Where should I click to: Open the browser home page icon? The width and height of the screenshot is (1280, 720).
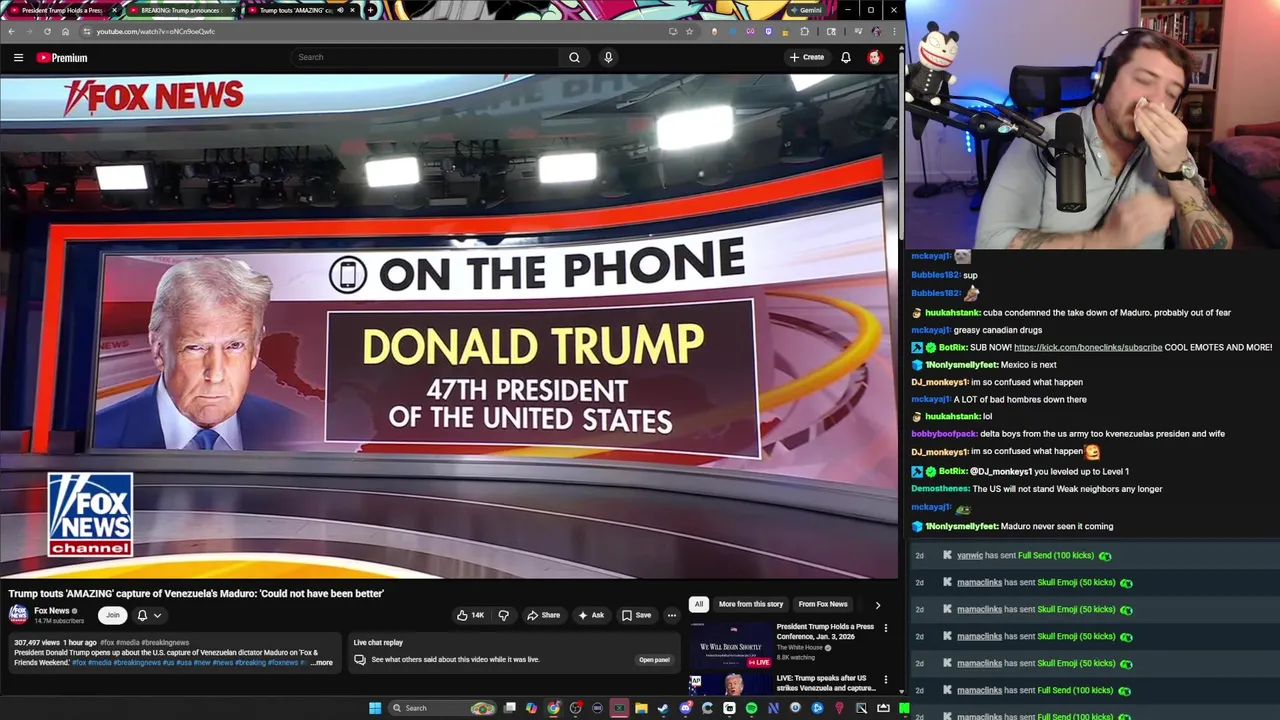point(65,31)
